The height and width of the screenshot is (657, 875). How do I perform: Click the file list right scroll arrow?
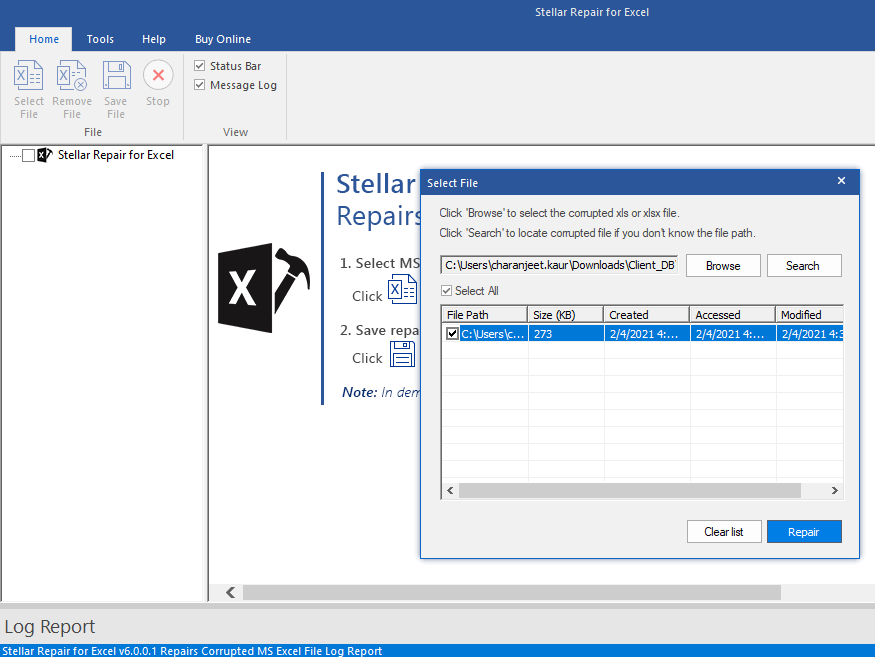click(x=834, y=491)
